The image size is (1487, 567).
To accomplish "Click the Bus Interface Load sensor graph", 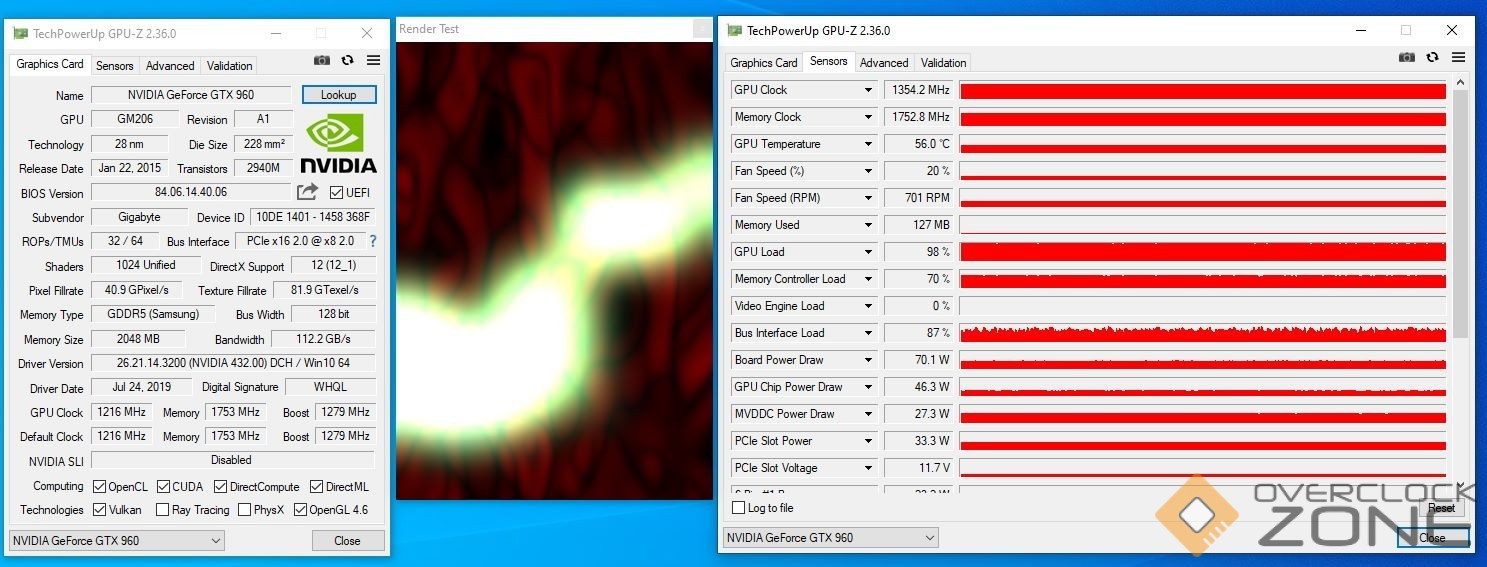I will [1203, 333].
